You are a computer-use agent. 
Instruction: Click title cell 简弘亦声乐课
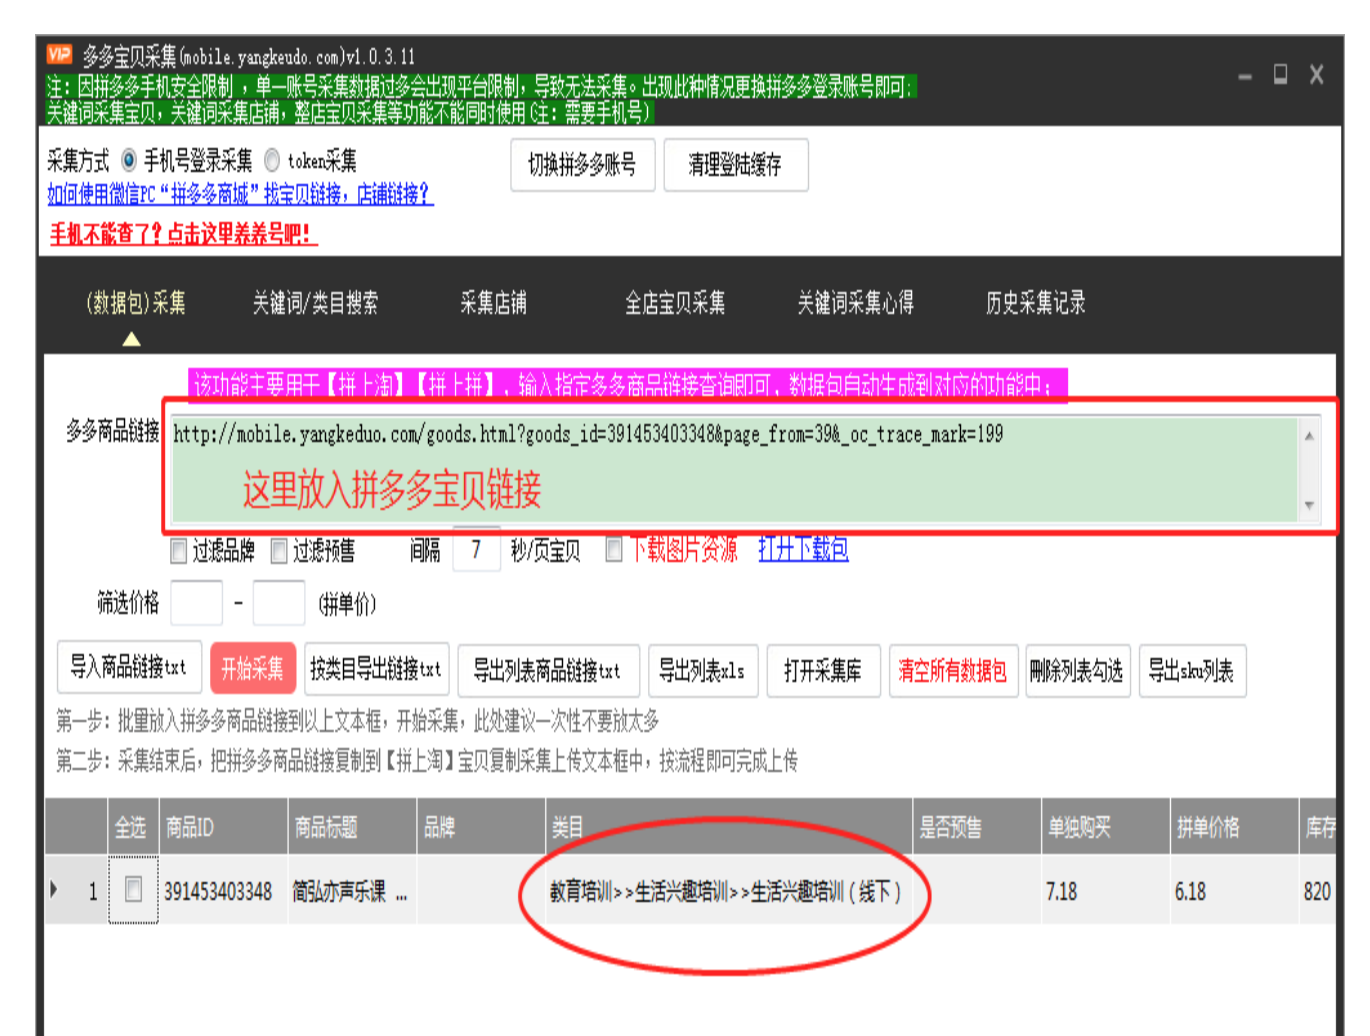pos(352,891)
